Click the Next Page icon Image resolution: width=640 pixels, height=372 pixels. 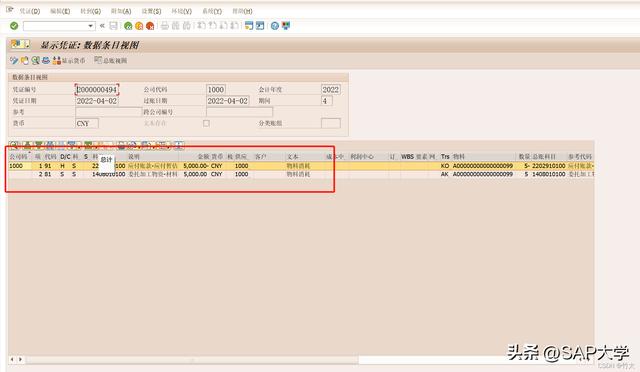pos(223,26)
